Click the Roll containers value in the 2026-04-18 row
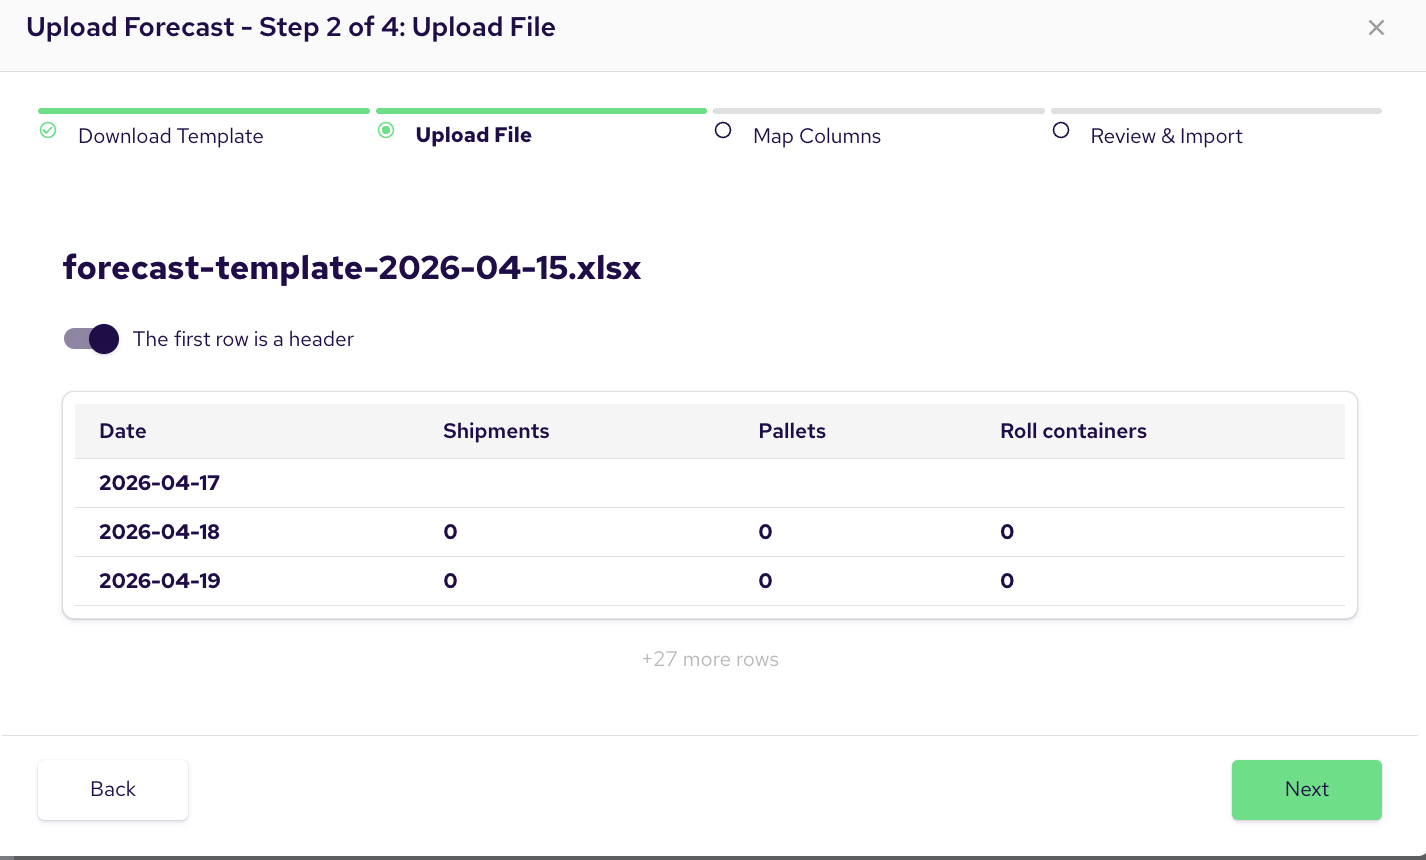This screenshot has height=860, width=1426. point(1007,532)
